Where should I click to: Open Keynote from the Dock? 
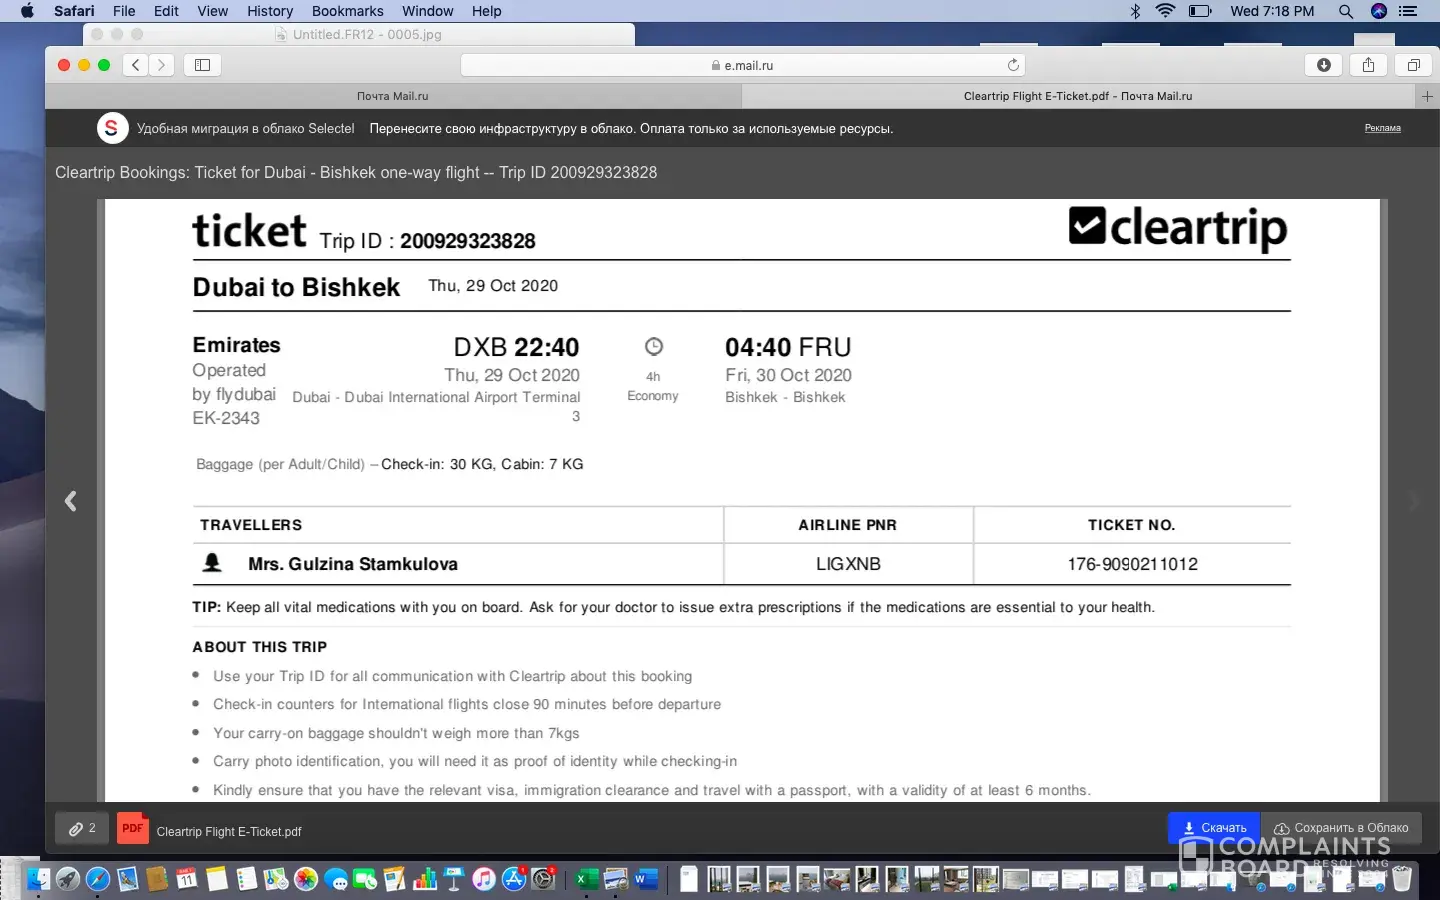454,879
